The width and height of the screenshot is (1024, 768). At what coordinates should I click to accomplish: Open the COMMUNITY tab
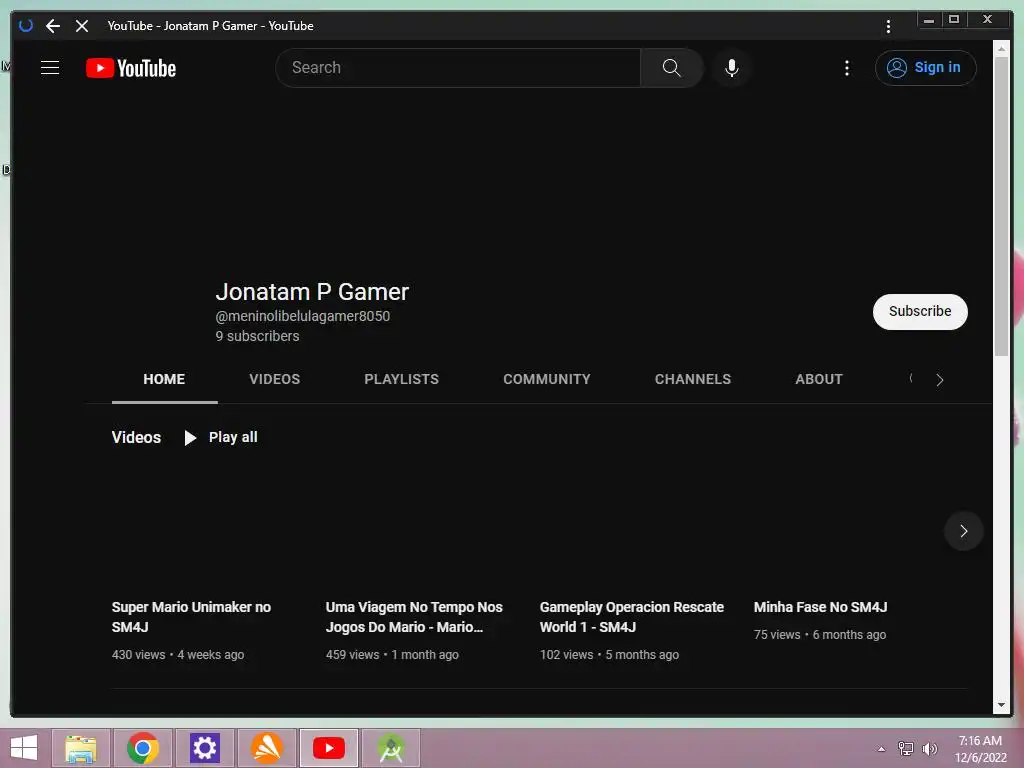(x=547, y=379)
